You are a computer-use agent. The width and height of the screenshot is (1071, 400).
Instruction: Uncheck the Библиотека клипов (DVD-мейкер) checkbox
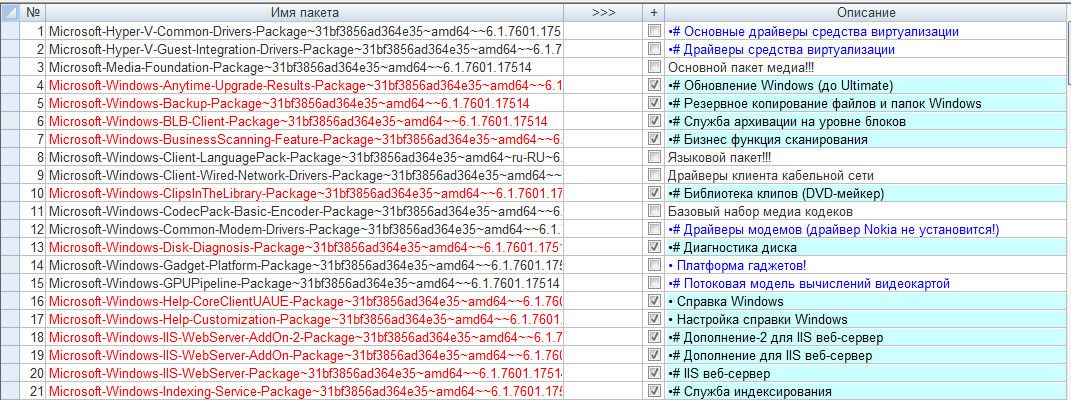coord(654,193)
